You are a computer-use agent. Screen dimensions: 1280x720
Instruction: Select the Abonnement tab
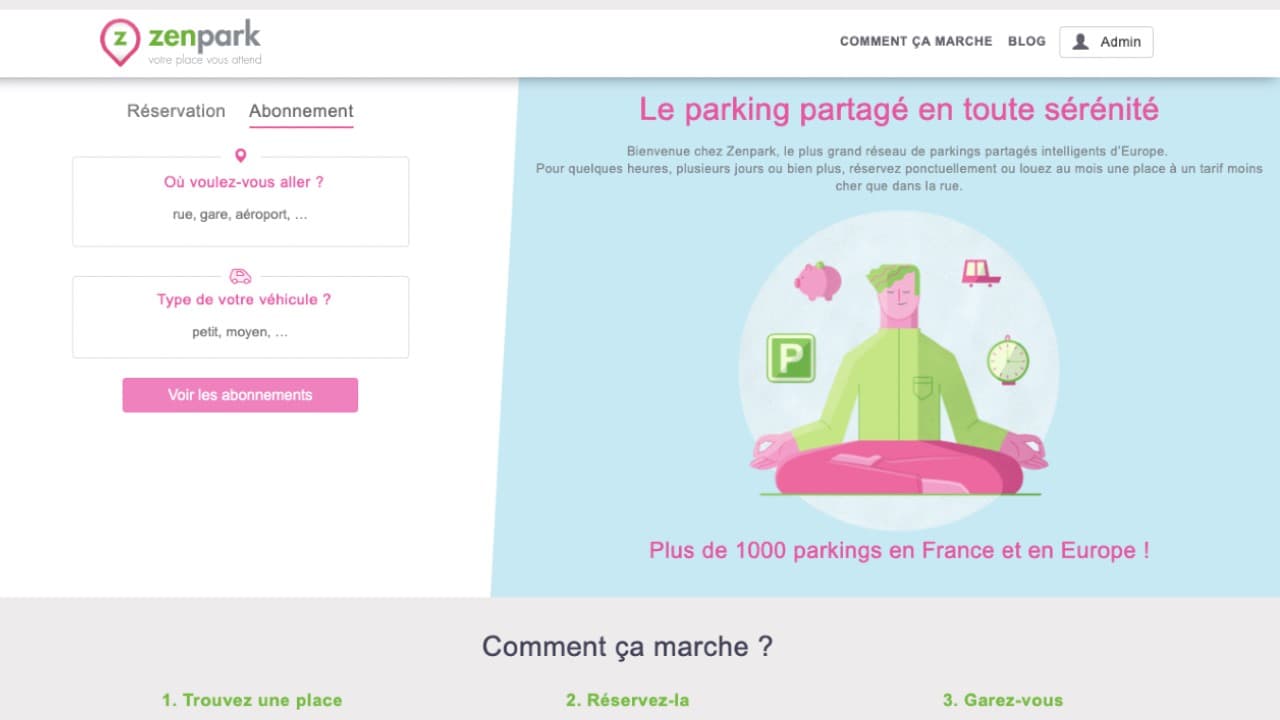coord(301,111)
